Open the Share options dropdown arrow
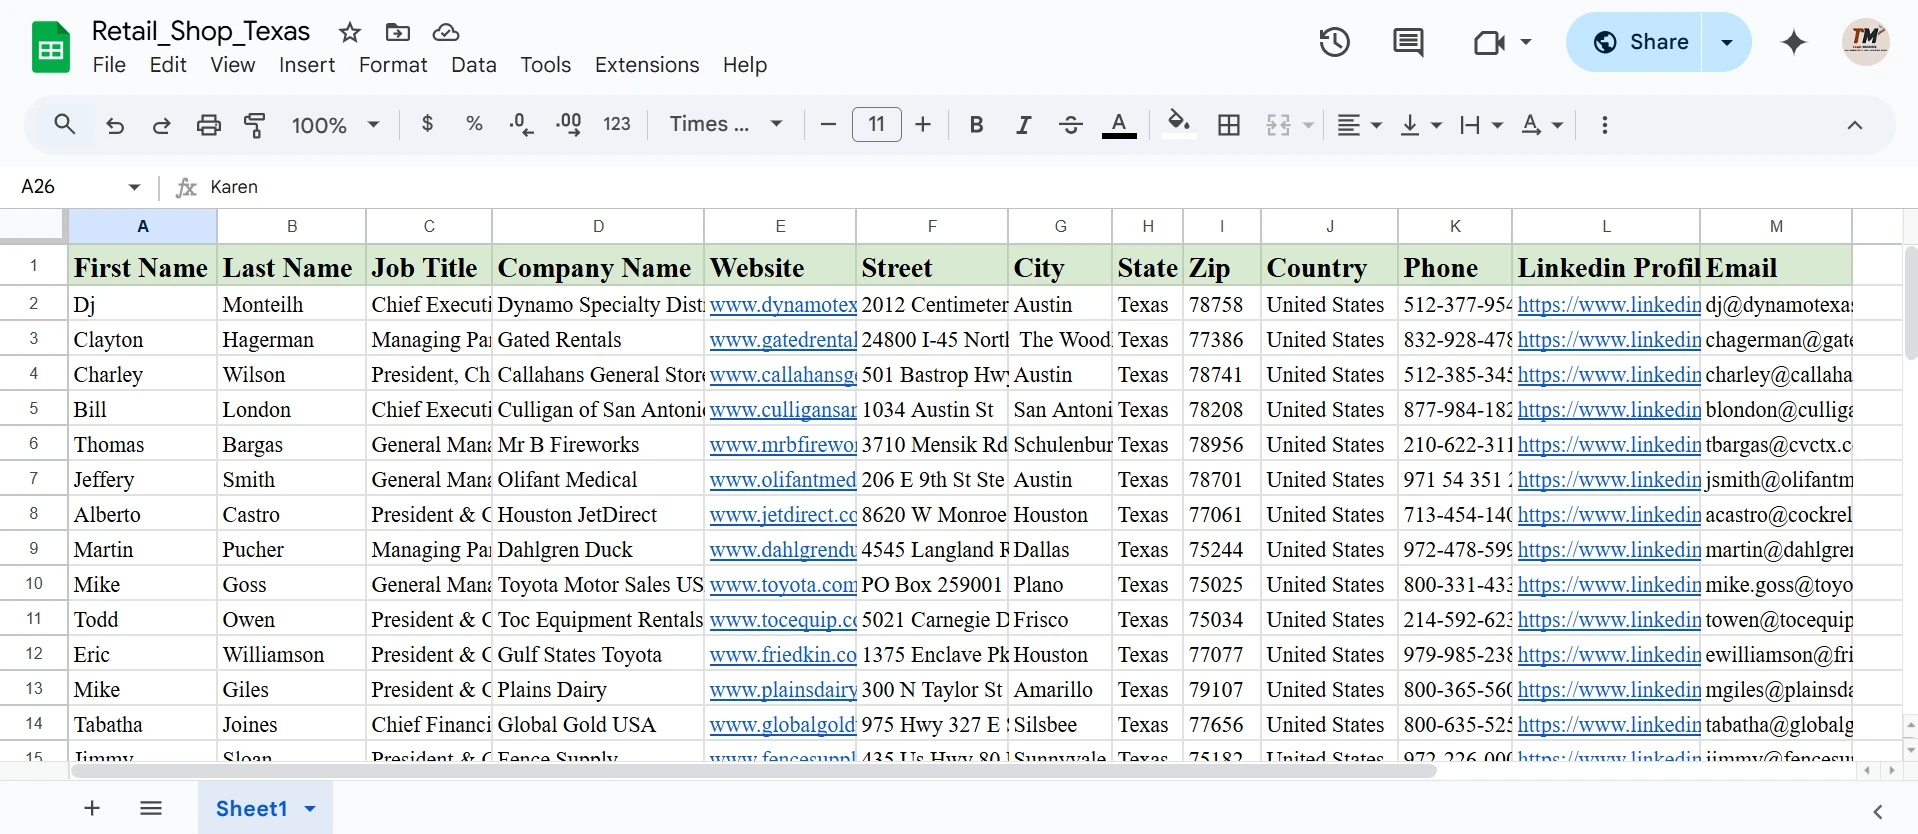The height and width of the screenshot is (834, 1918). (x=1726, y=42)
